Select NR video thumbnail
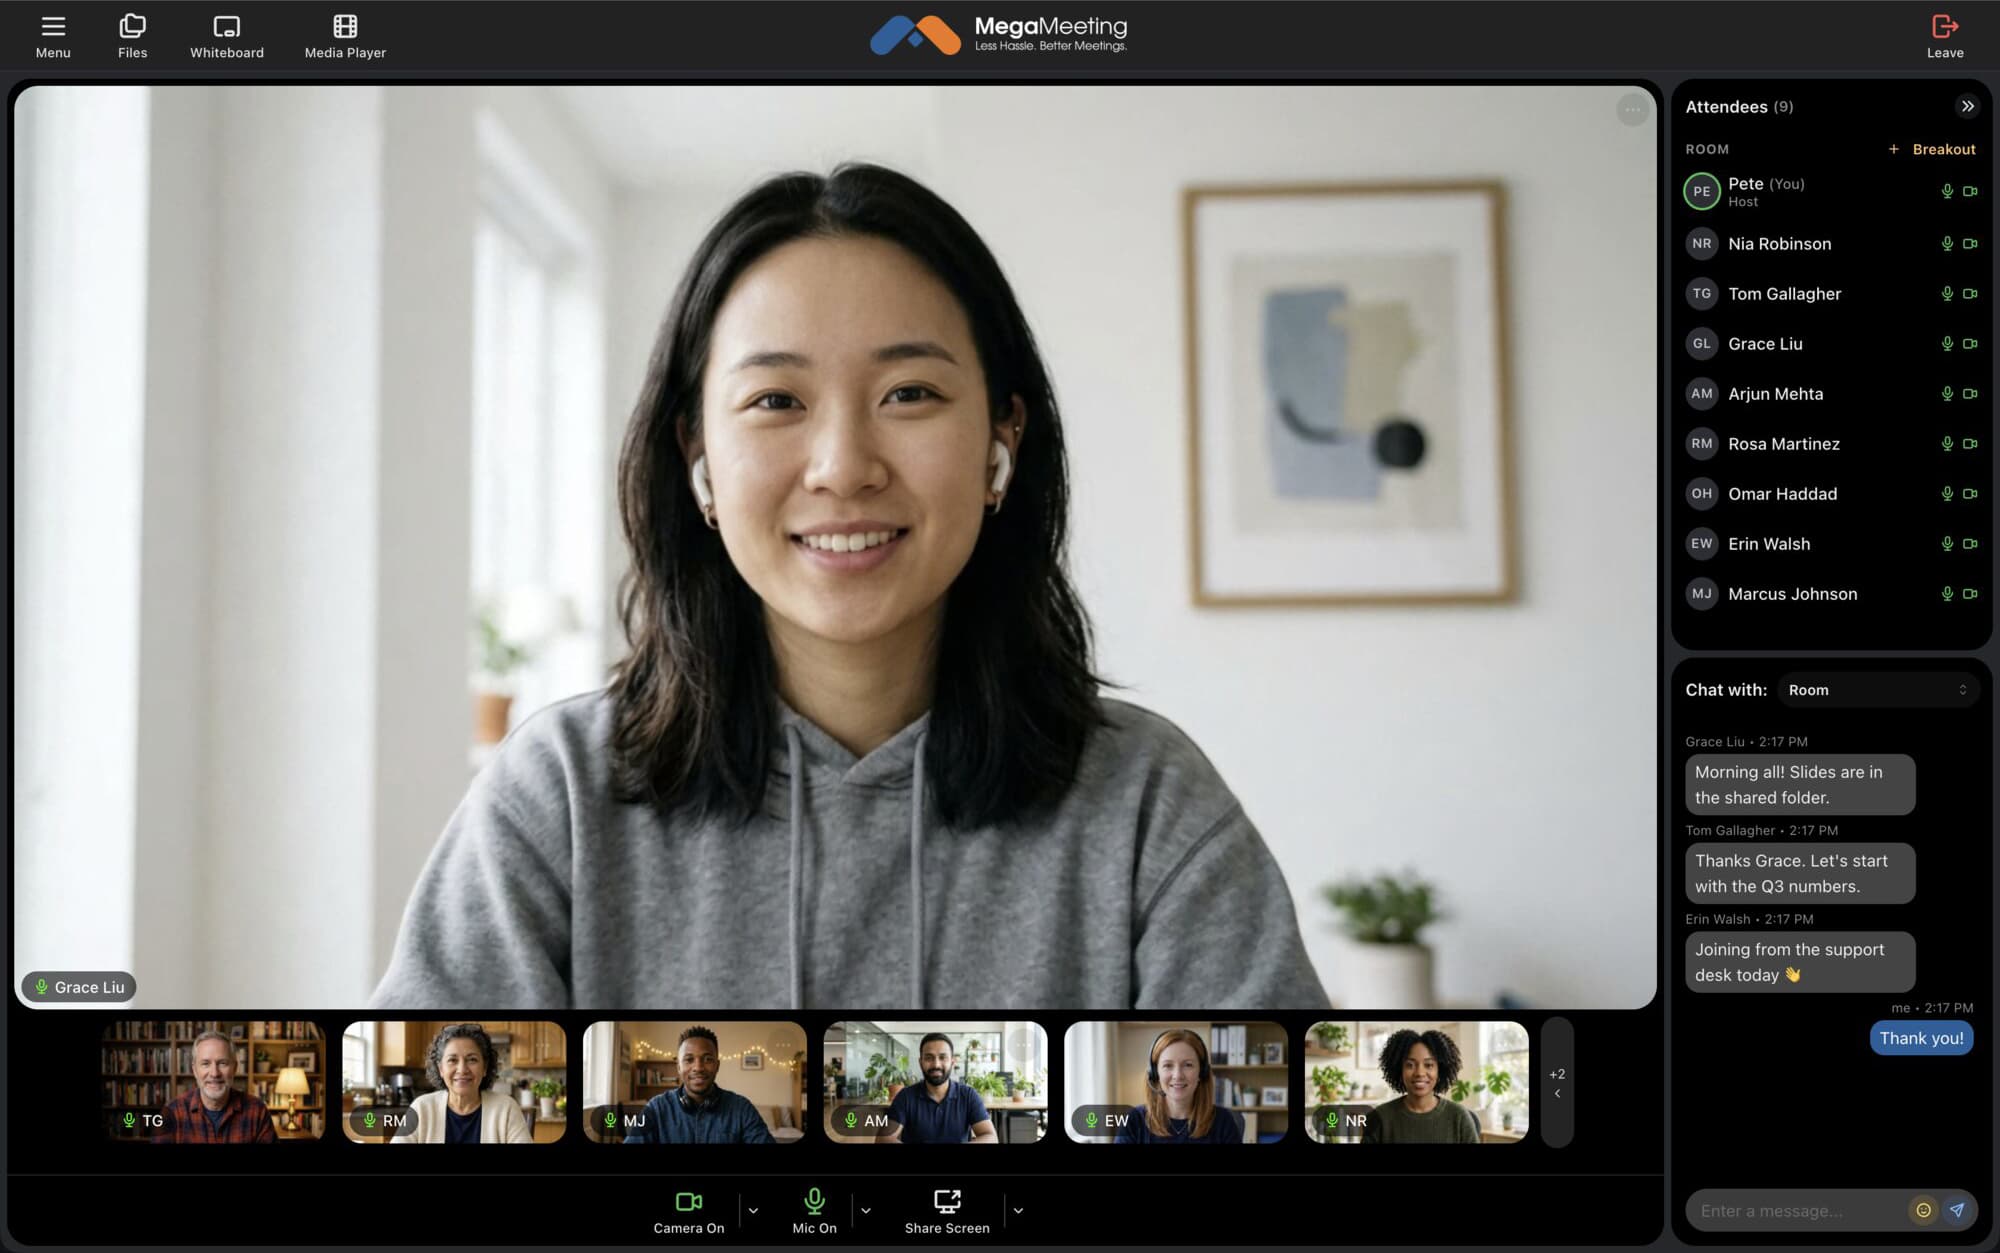The image size is (2000, 1253). coord(1417,1082)
